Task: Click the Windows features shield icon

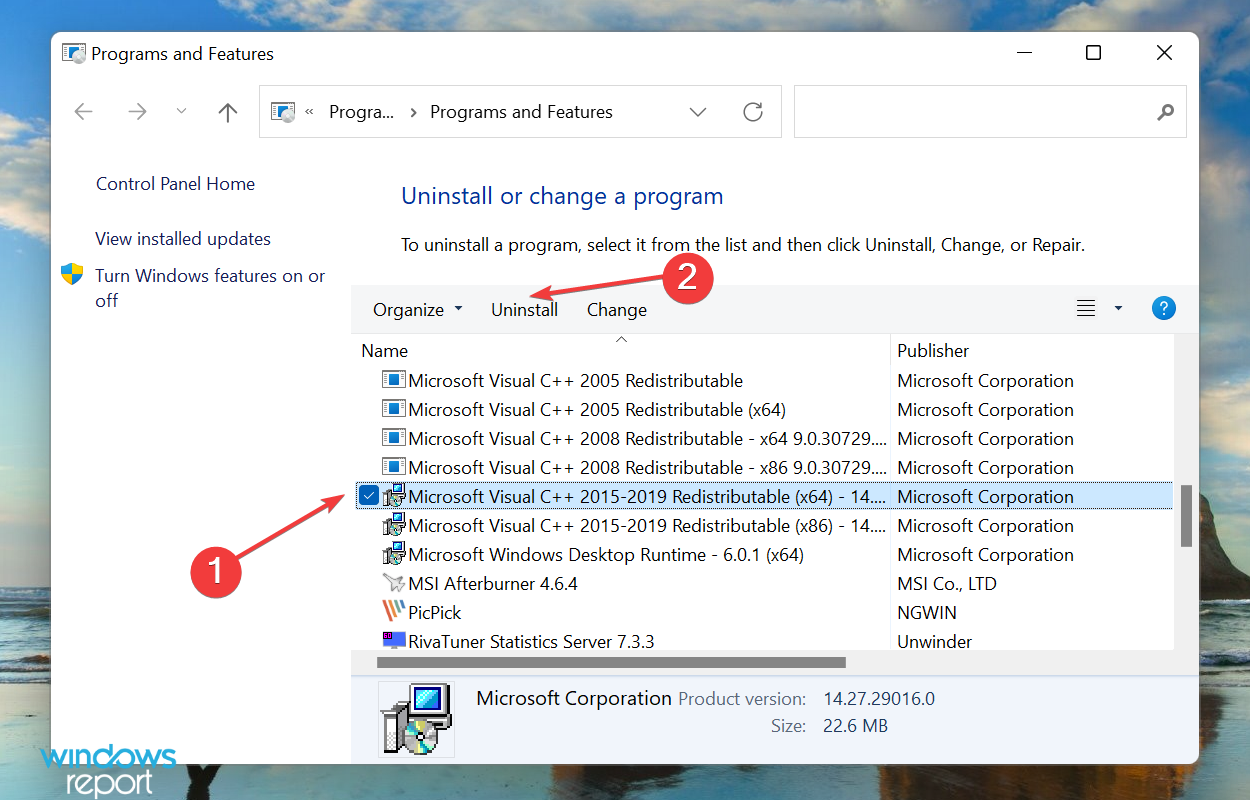Action: (72, 275)
